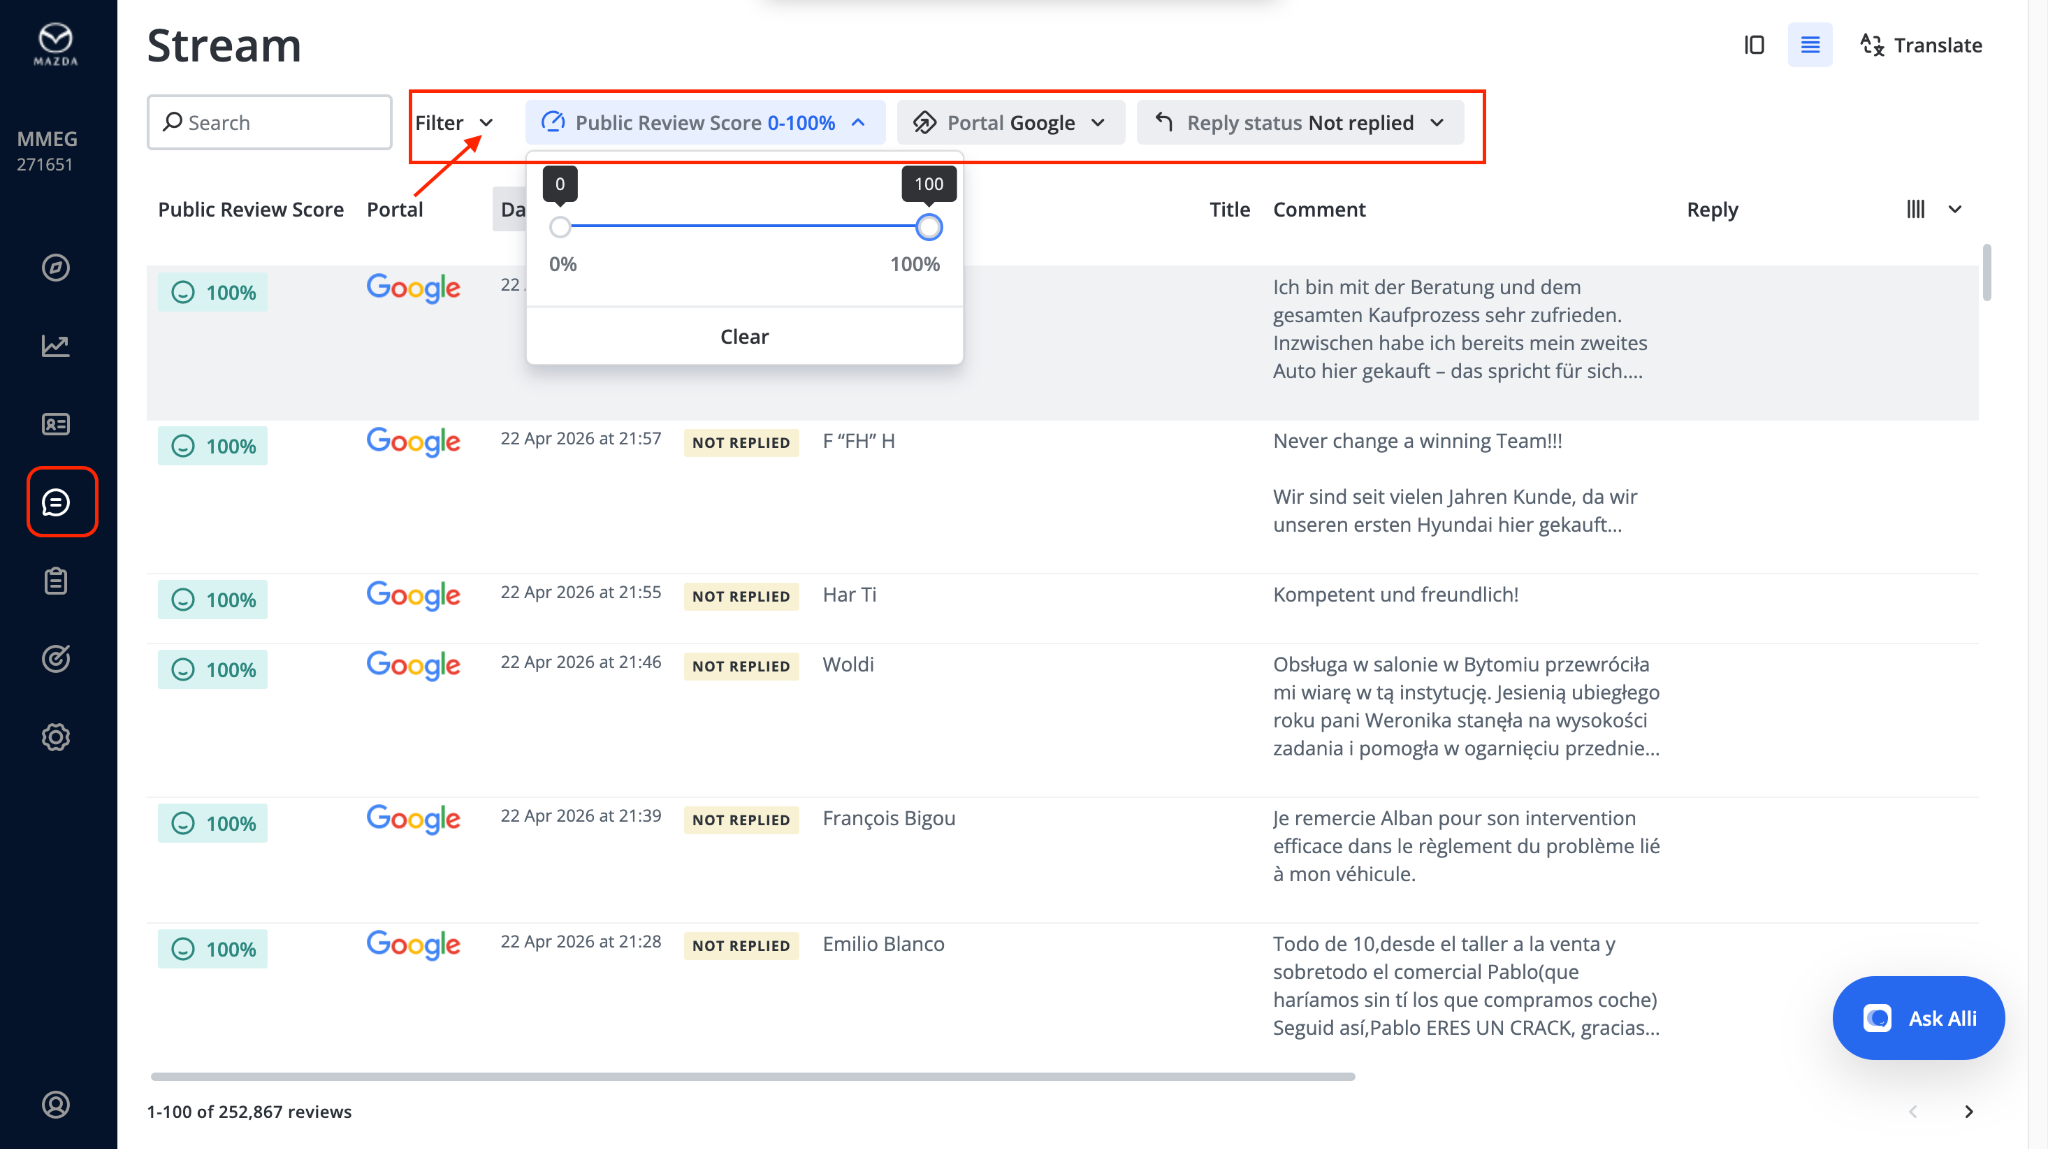Viewport: 2048px width, 1149px height.
Task: Click the 100% maximum slider handle
Action: coord(929,227)
